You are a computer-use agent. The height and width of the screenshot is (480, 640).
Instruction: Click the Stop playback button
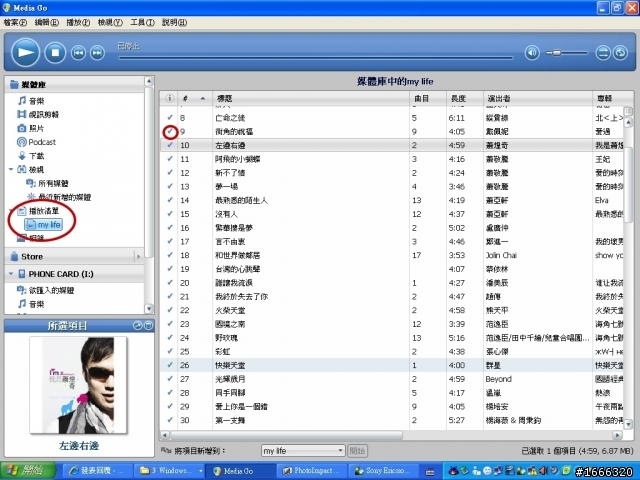pos(55,53)
